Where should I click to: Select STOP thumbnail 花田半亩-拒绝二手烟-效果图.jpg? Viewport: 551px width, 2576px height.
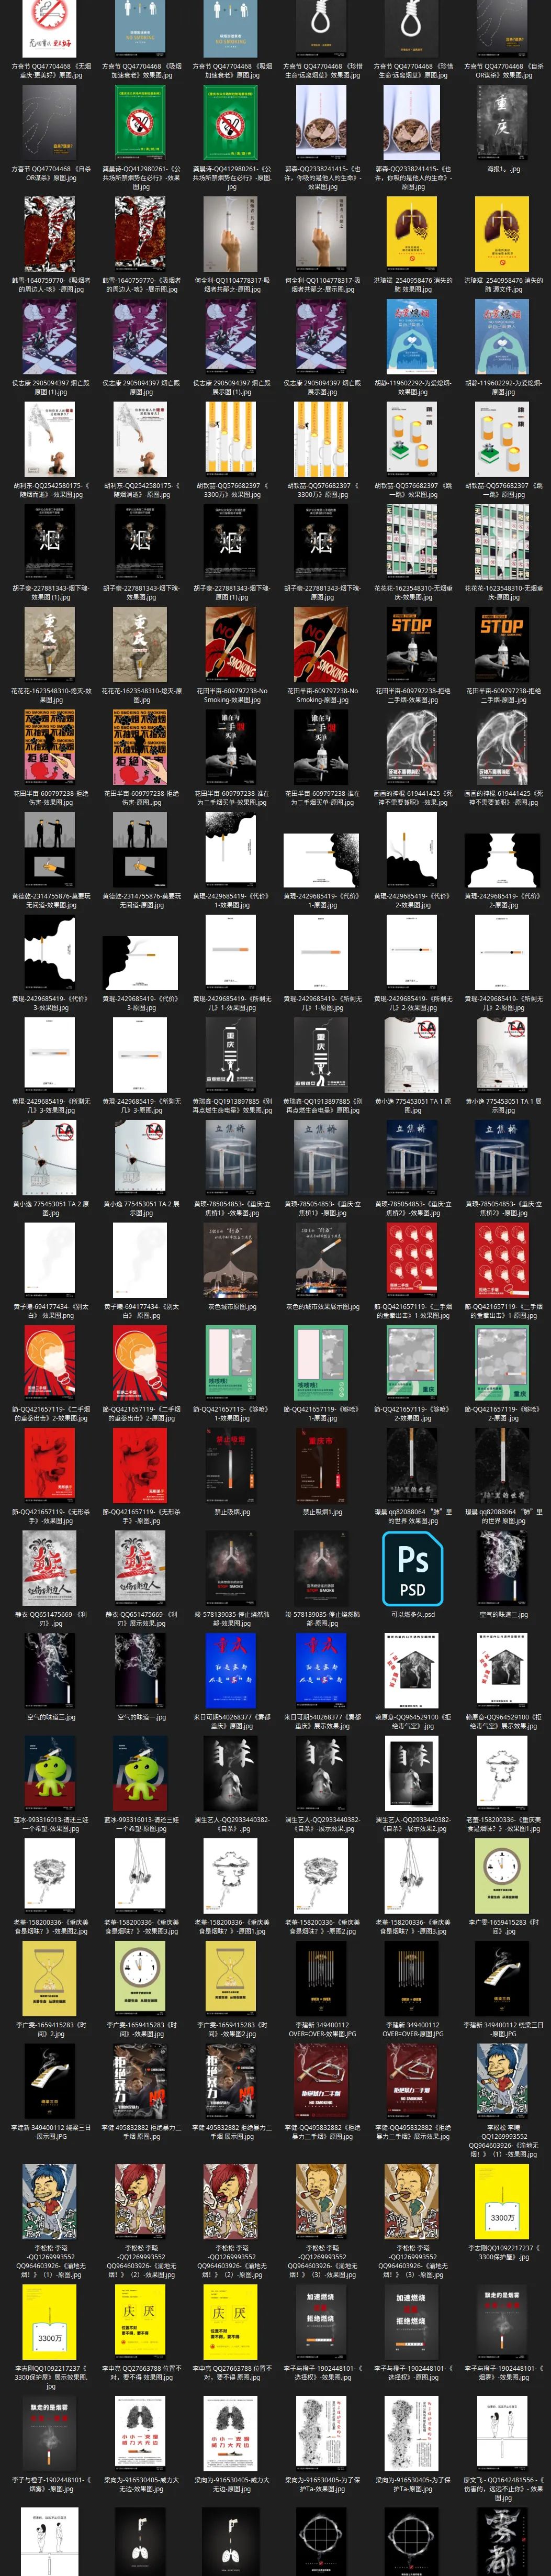click(412, 645)
